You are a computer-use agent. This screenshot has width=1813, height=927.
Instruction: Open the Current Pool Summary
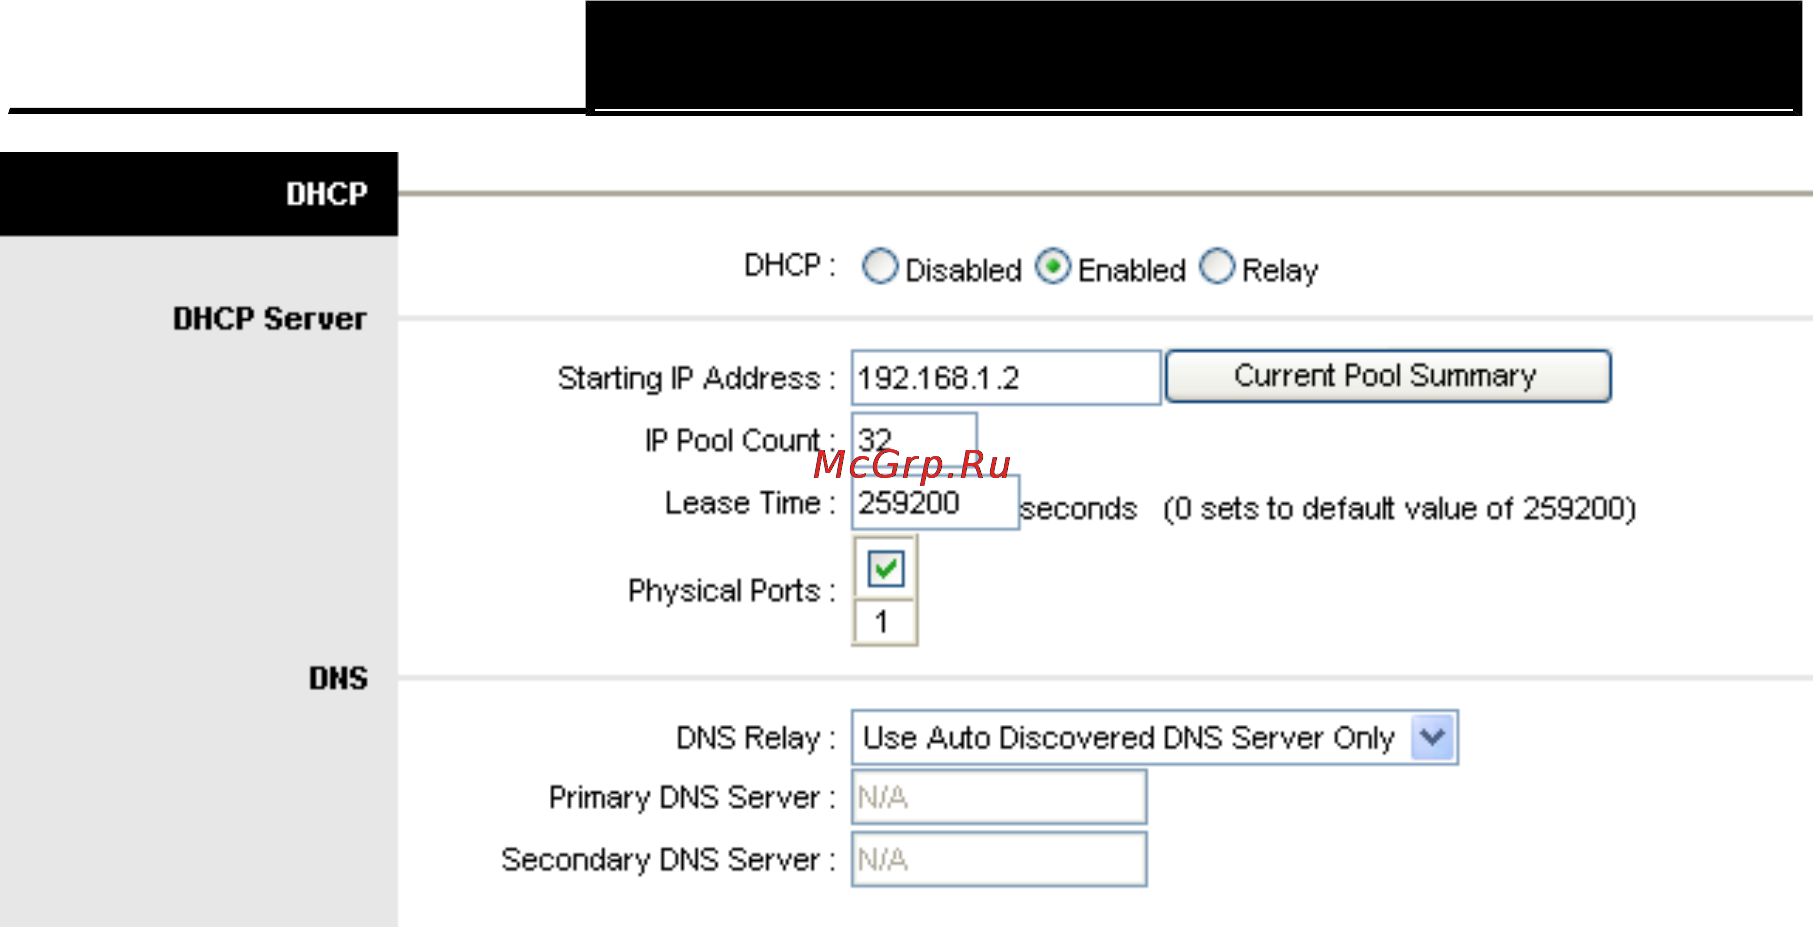(x=1388, y=376)
